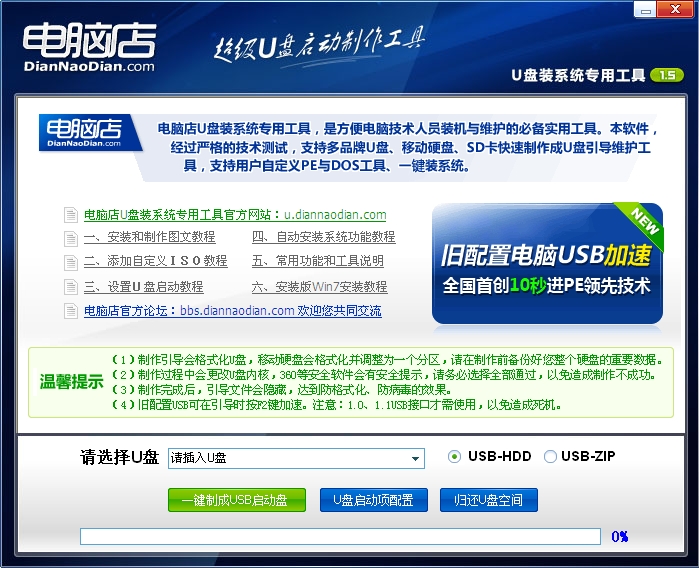Click tip (4) about F2 USB acceleration
Viewport: 699px width, 568px height.
click(336, 405)
